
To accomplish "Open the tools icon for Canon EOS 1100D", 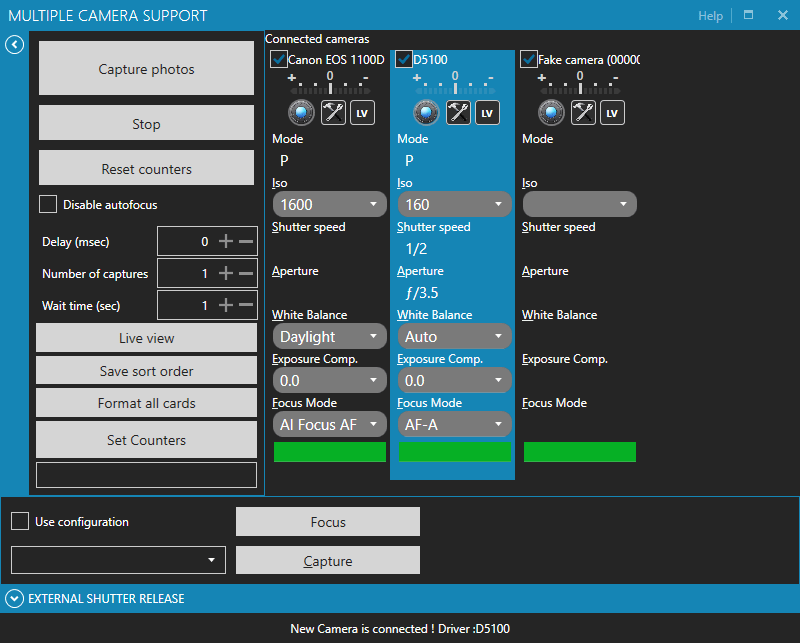I will (331, 112).
